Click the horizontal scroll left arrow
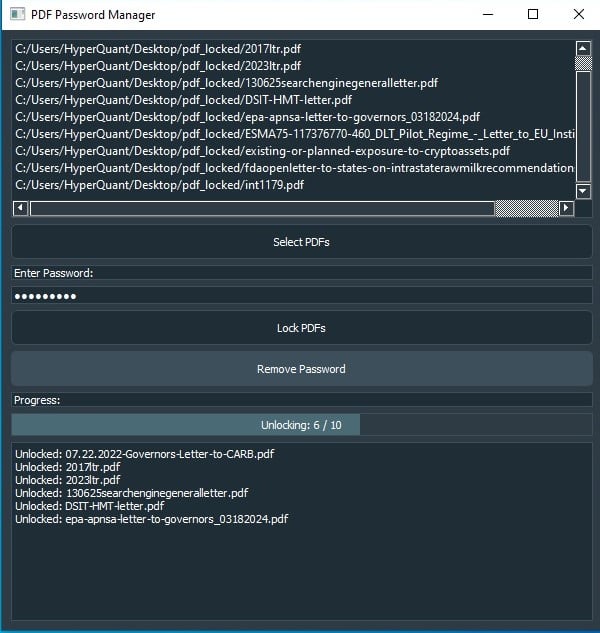The height and width of the screenshot is (633, 600). pos(20,208)
